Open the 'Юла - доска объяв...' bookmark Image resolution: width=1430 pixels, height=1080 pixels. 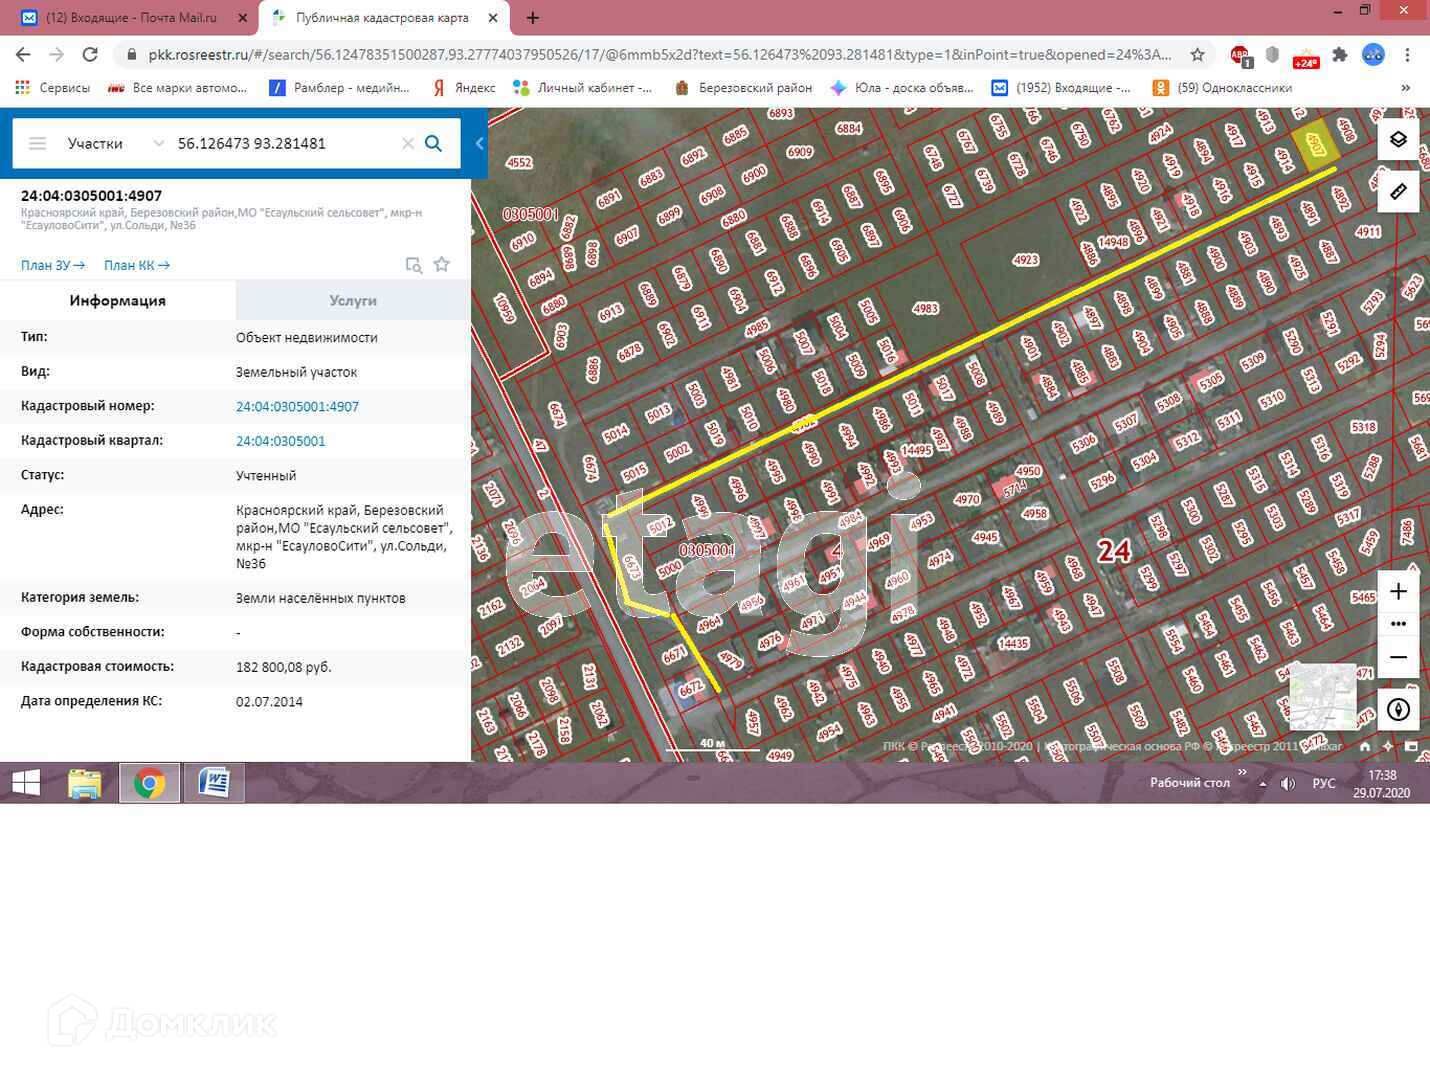tap(902, 88)
